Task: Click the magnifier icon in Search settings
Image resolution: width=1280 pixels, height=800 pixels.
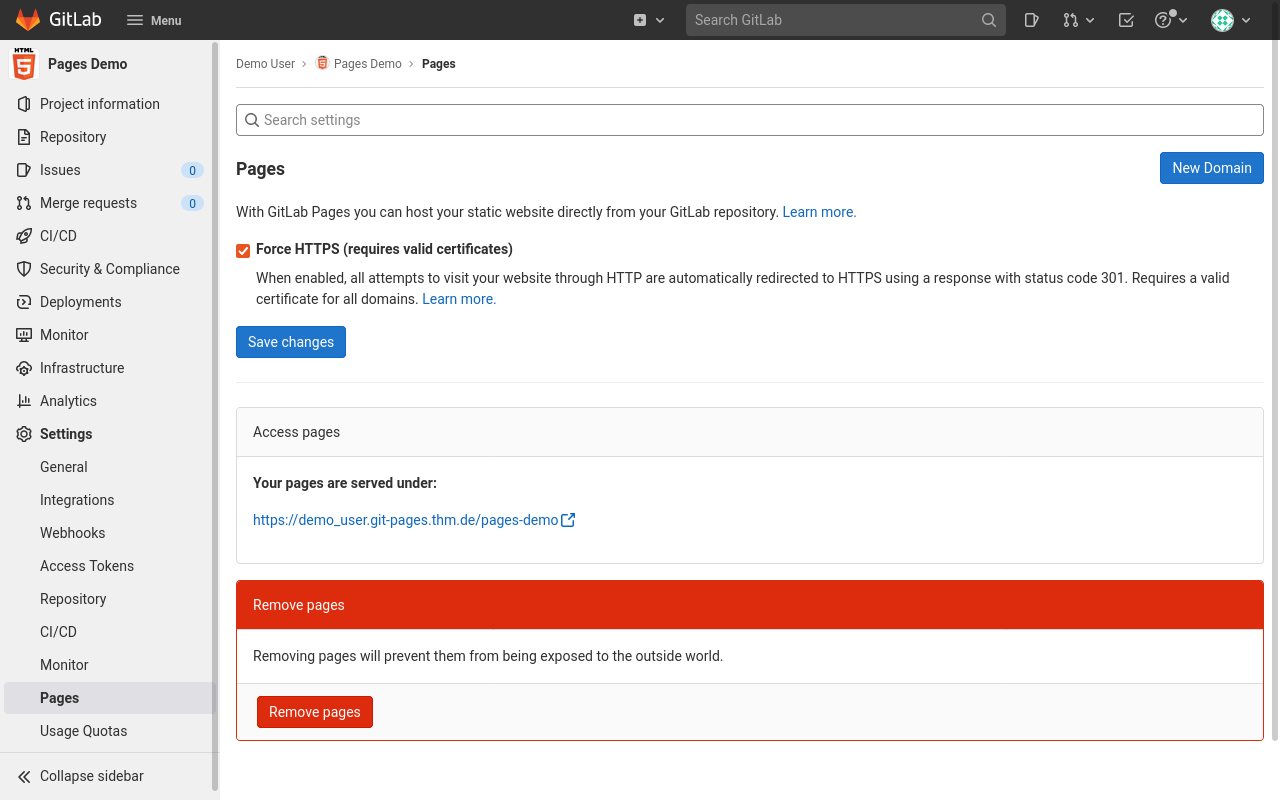Action: (252, 120)
